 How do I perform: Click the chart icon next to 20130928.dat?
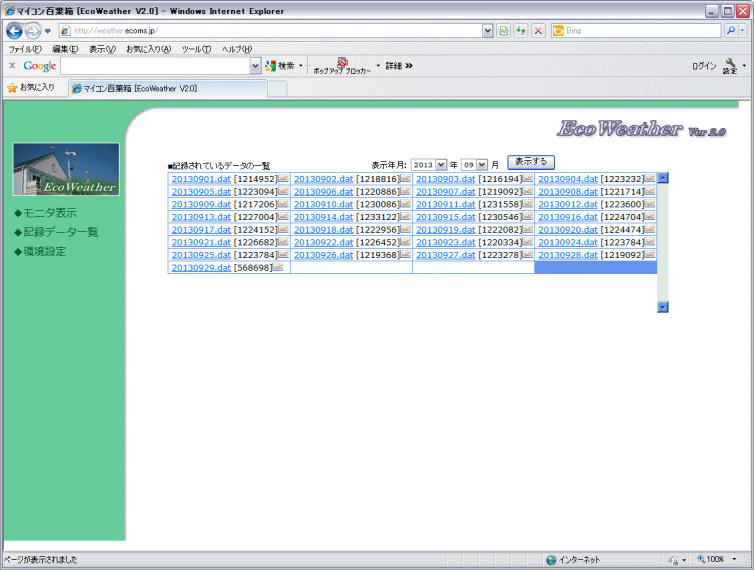click(x=649, y=255)
